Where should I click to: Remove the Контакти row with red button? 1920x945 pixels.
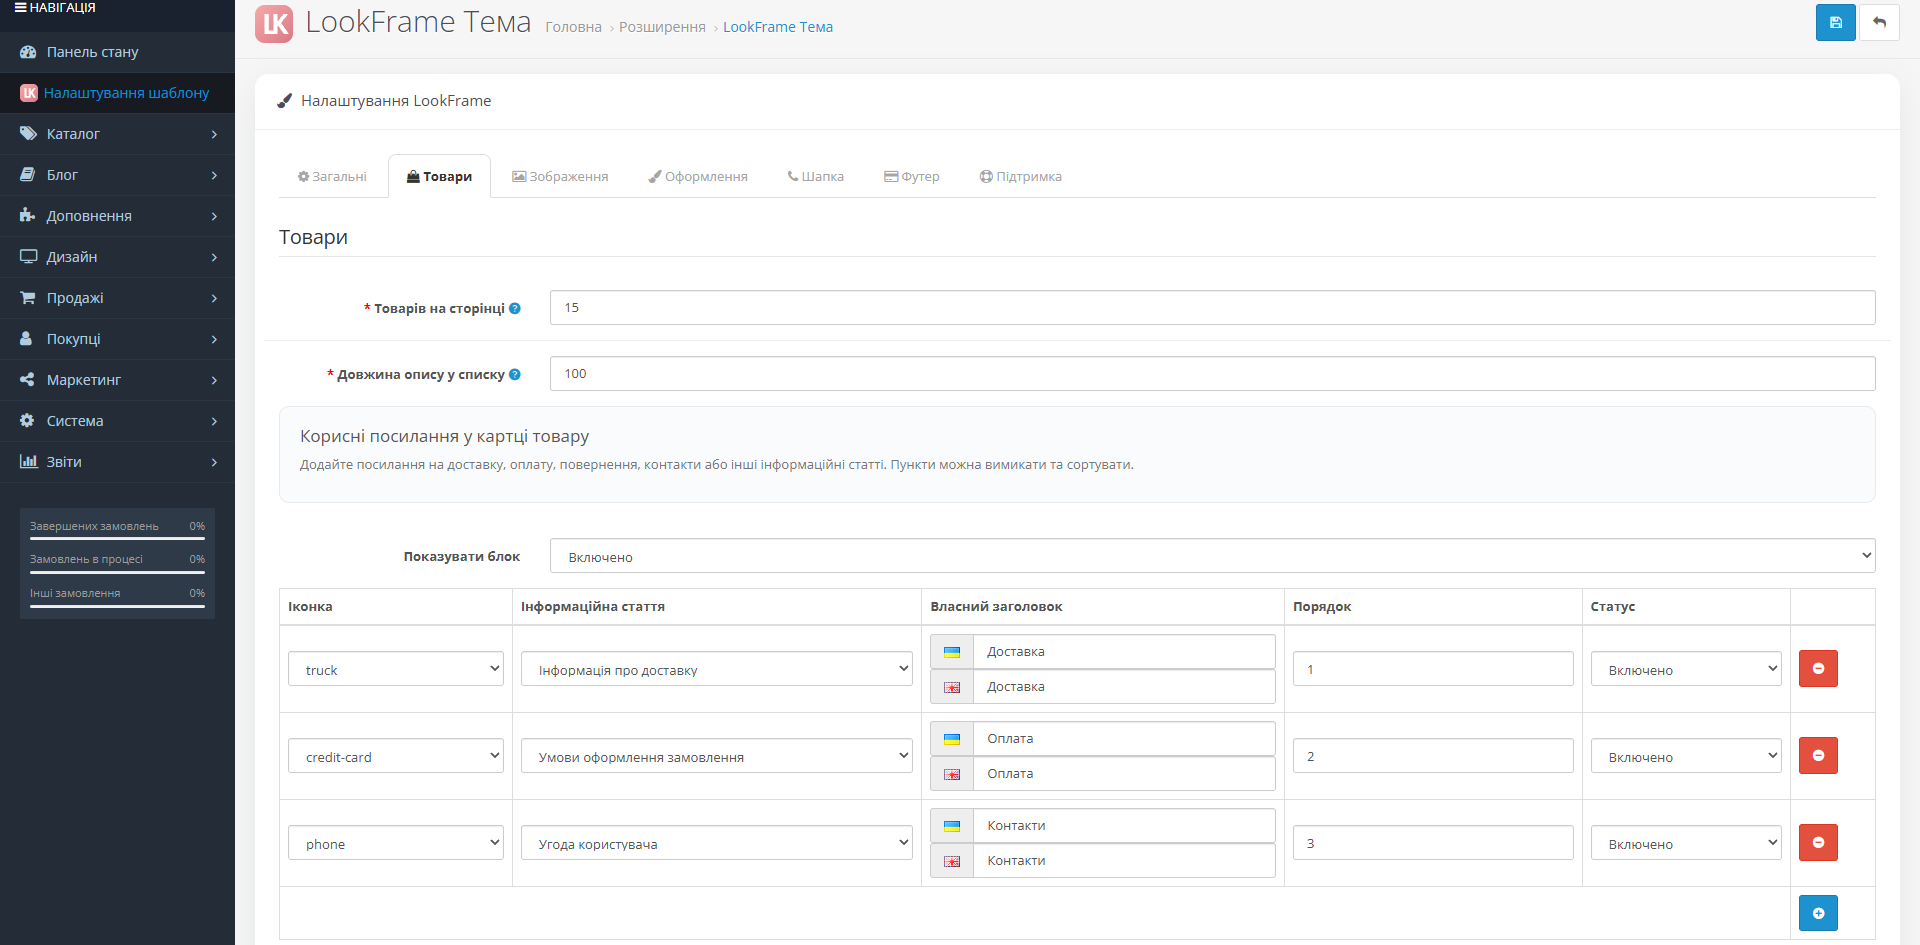coord(1818,843)
